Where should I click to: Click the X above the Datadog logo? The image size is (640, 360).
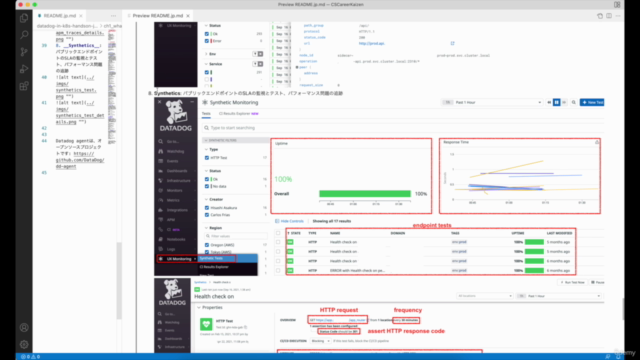[160, 102]
